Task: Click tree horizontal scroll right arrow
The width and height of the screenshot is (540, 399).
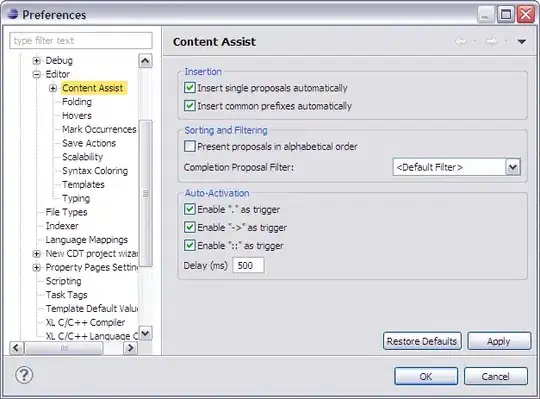Action: (131, 348)
